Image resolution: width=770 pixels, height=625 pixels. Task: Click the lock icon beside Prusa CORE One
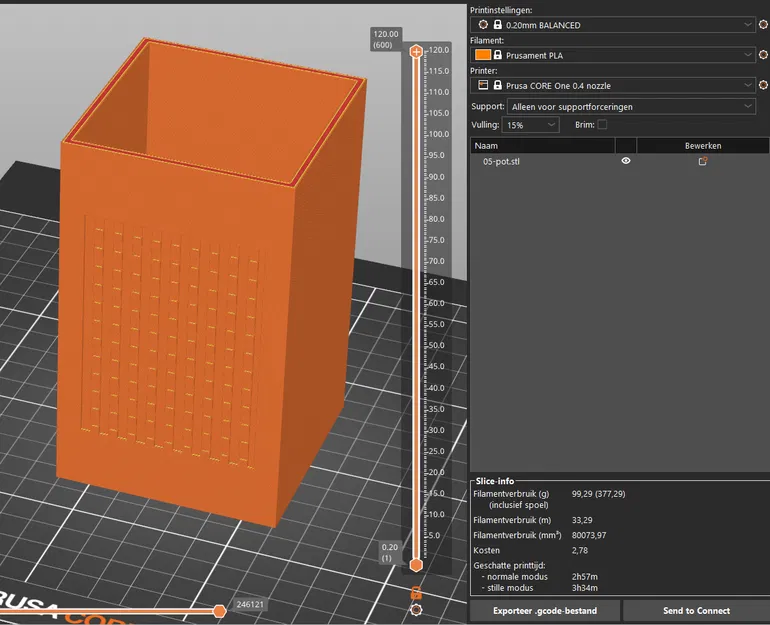pyautogui.click(x=497, y=85)
